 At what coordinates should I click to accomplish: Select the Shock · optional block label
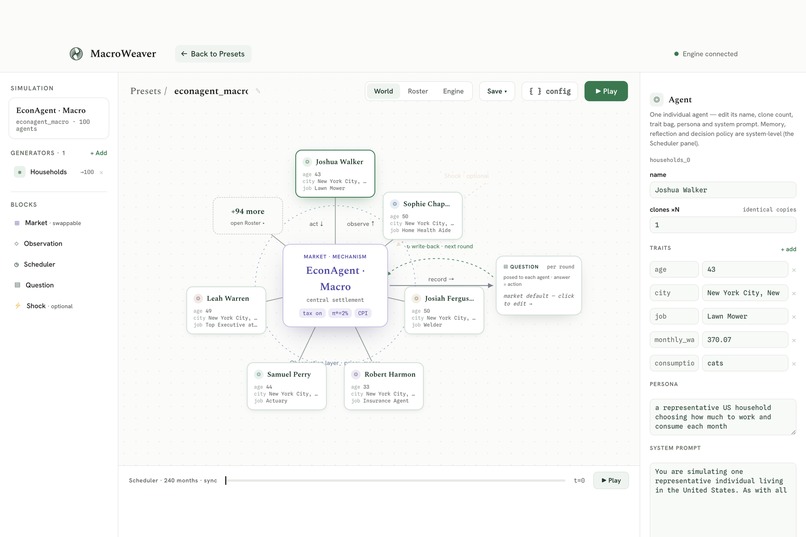(x=49, y=306)
